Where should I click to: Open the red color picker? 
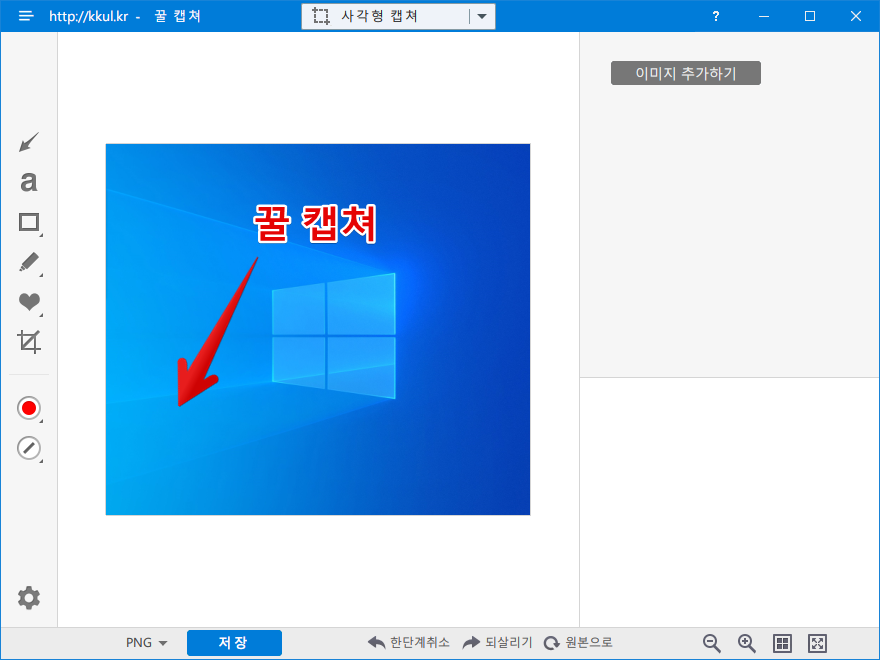(x=29, y=408)
